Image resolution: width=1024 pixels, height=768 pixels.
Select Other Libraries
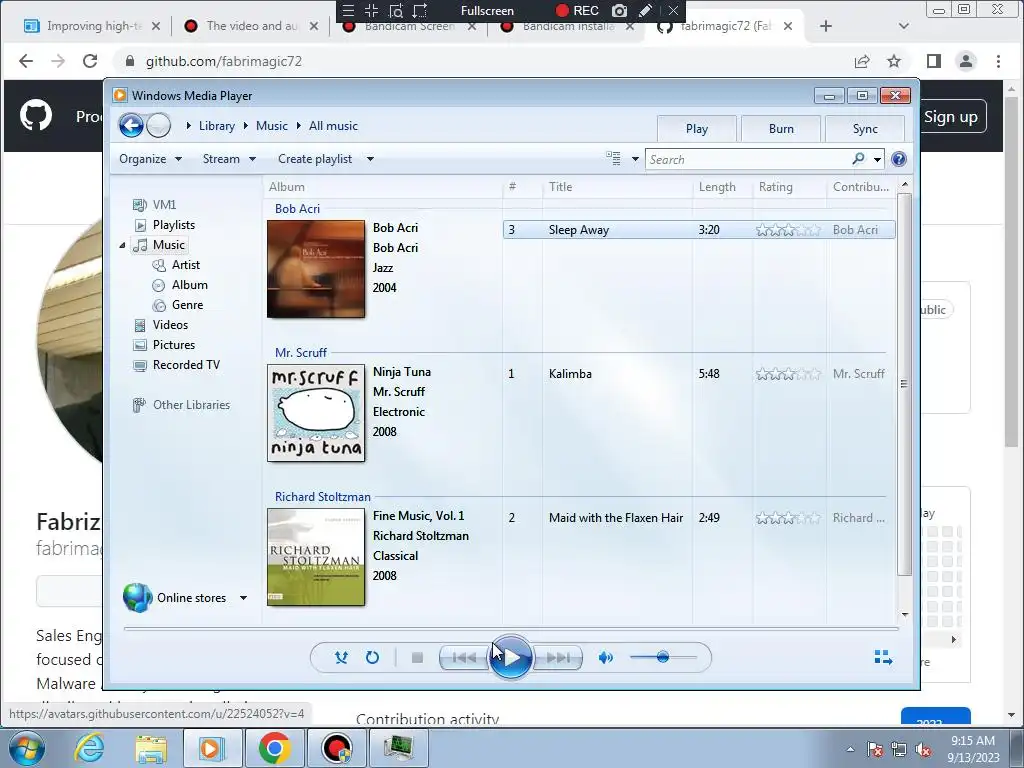click(191, 405)
